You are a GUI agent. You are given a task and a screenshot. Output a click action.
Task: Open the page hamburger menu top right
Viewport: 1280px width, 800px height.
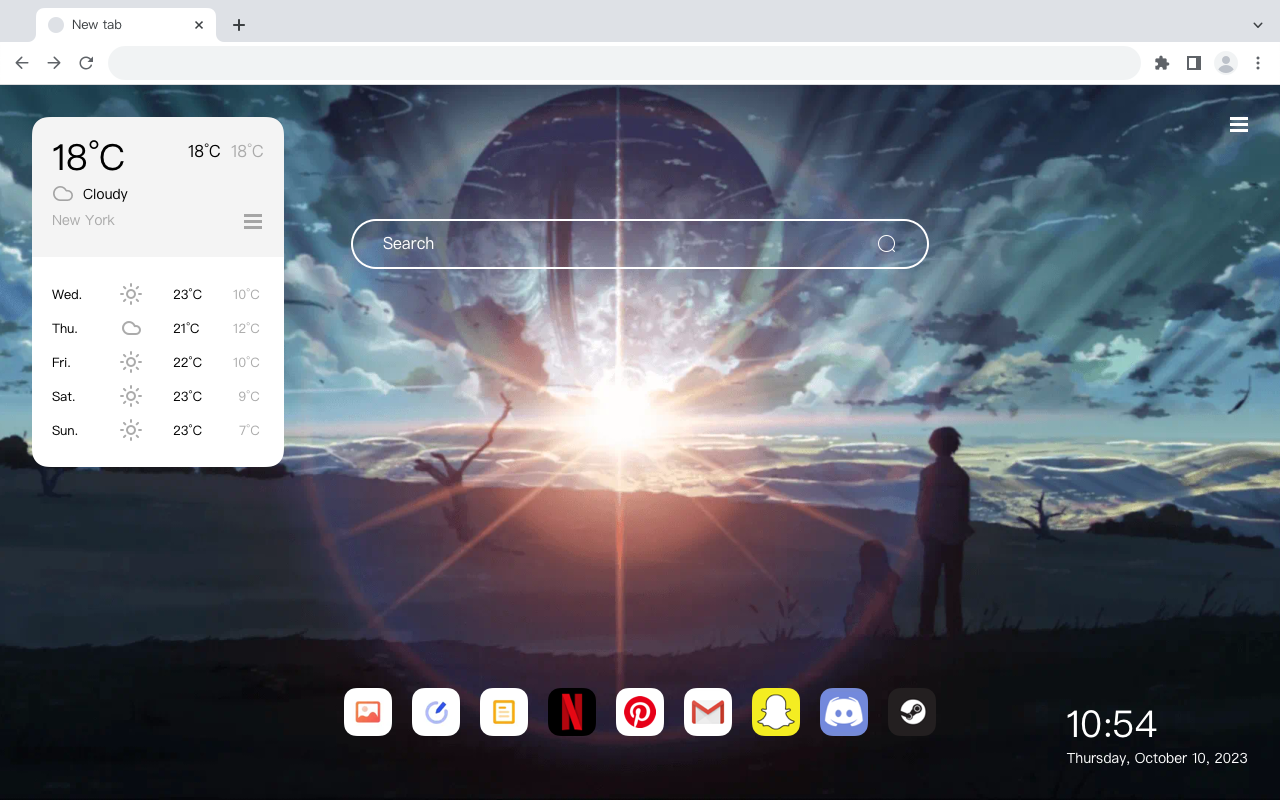pos(1239,124)
